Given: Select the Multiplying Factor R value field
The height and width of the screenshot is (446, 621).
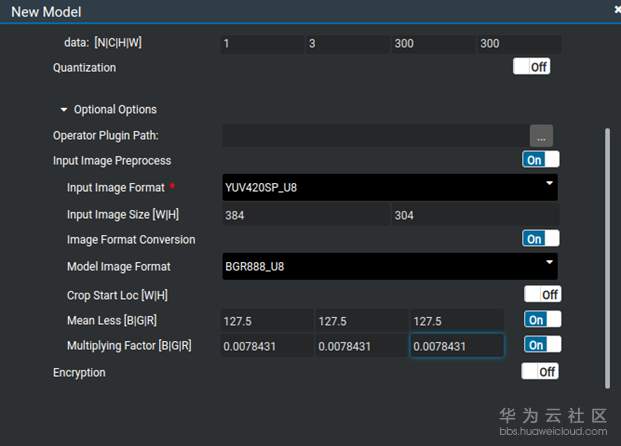Looking at the screenshot, I should pos(456,346).
